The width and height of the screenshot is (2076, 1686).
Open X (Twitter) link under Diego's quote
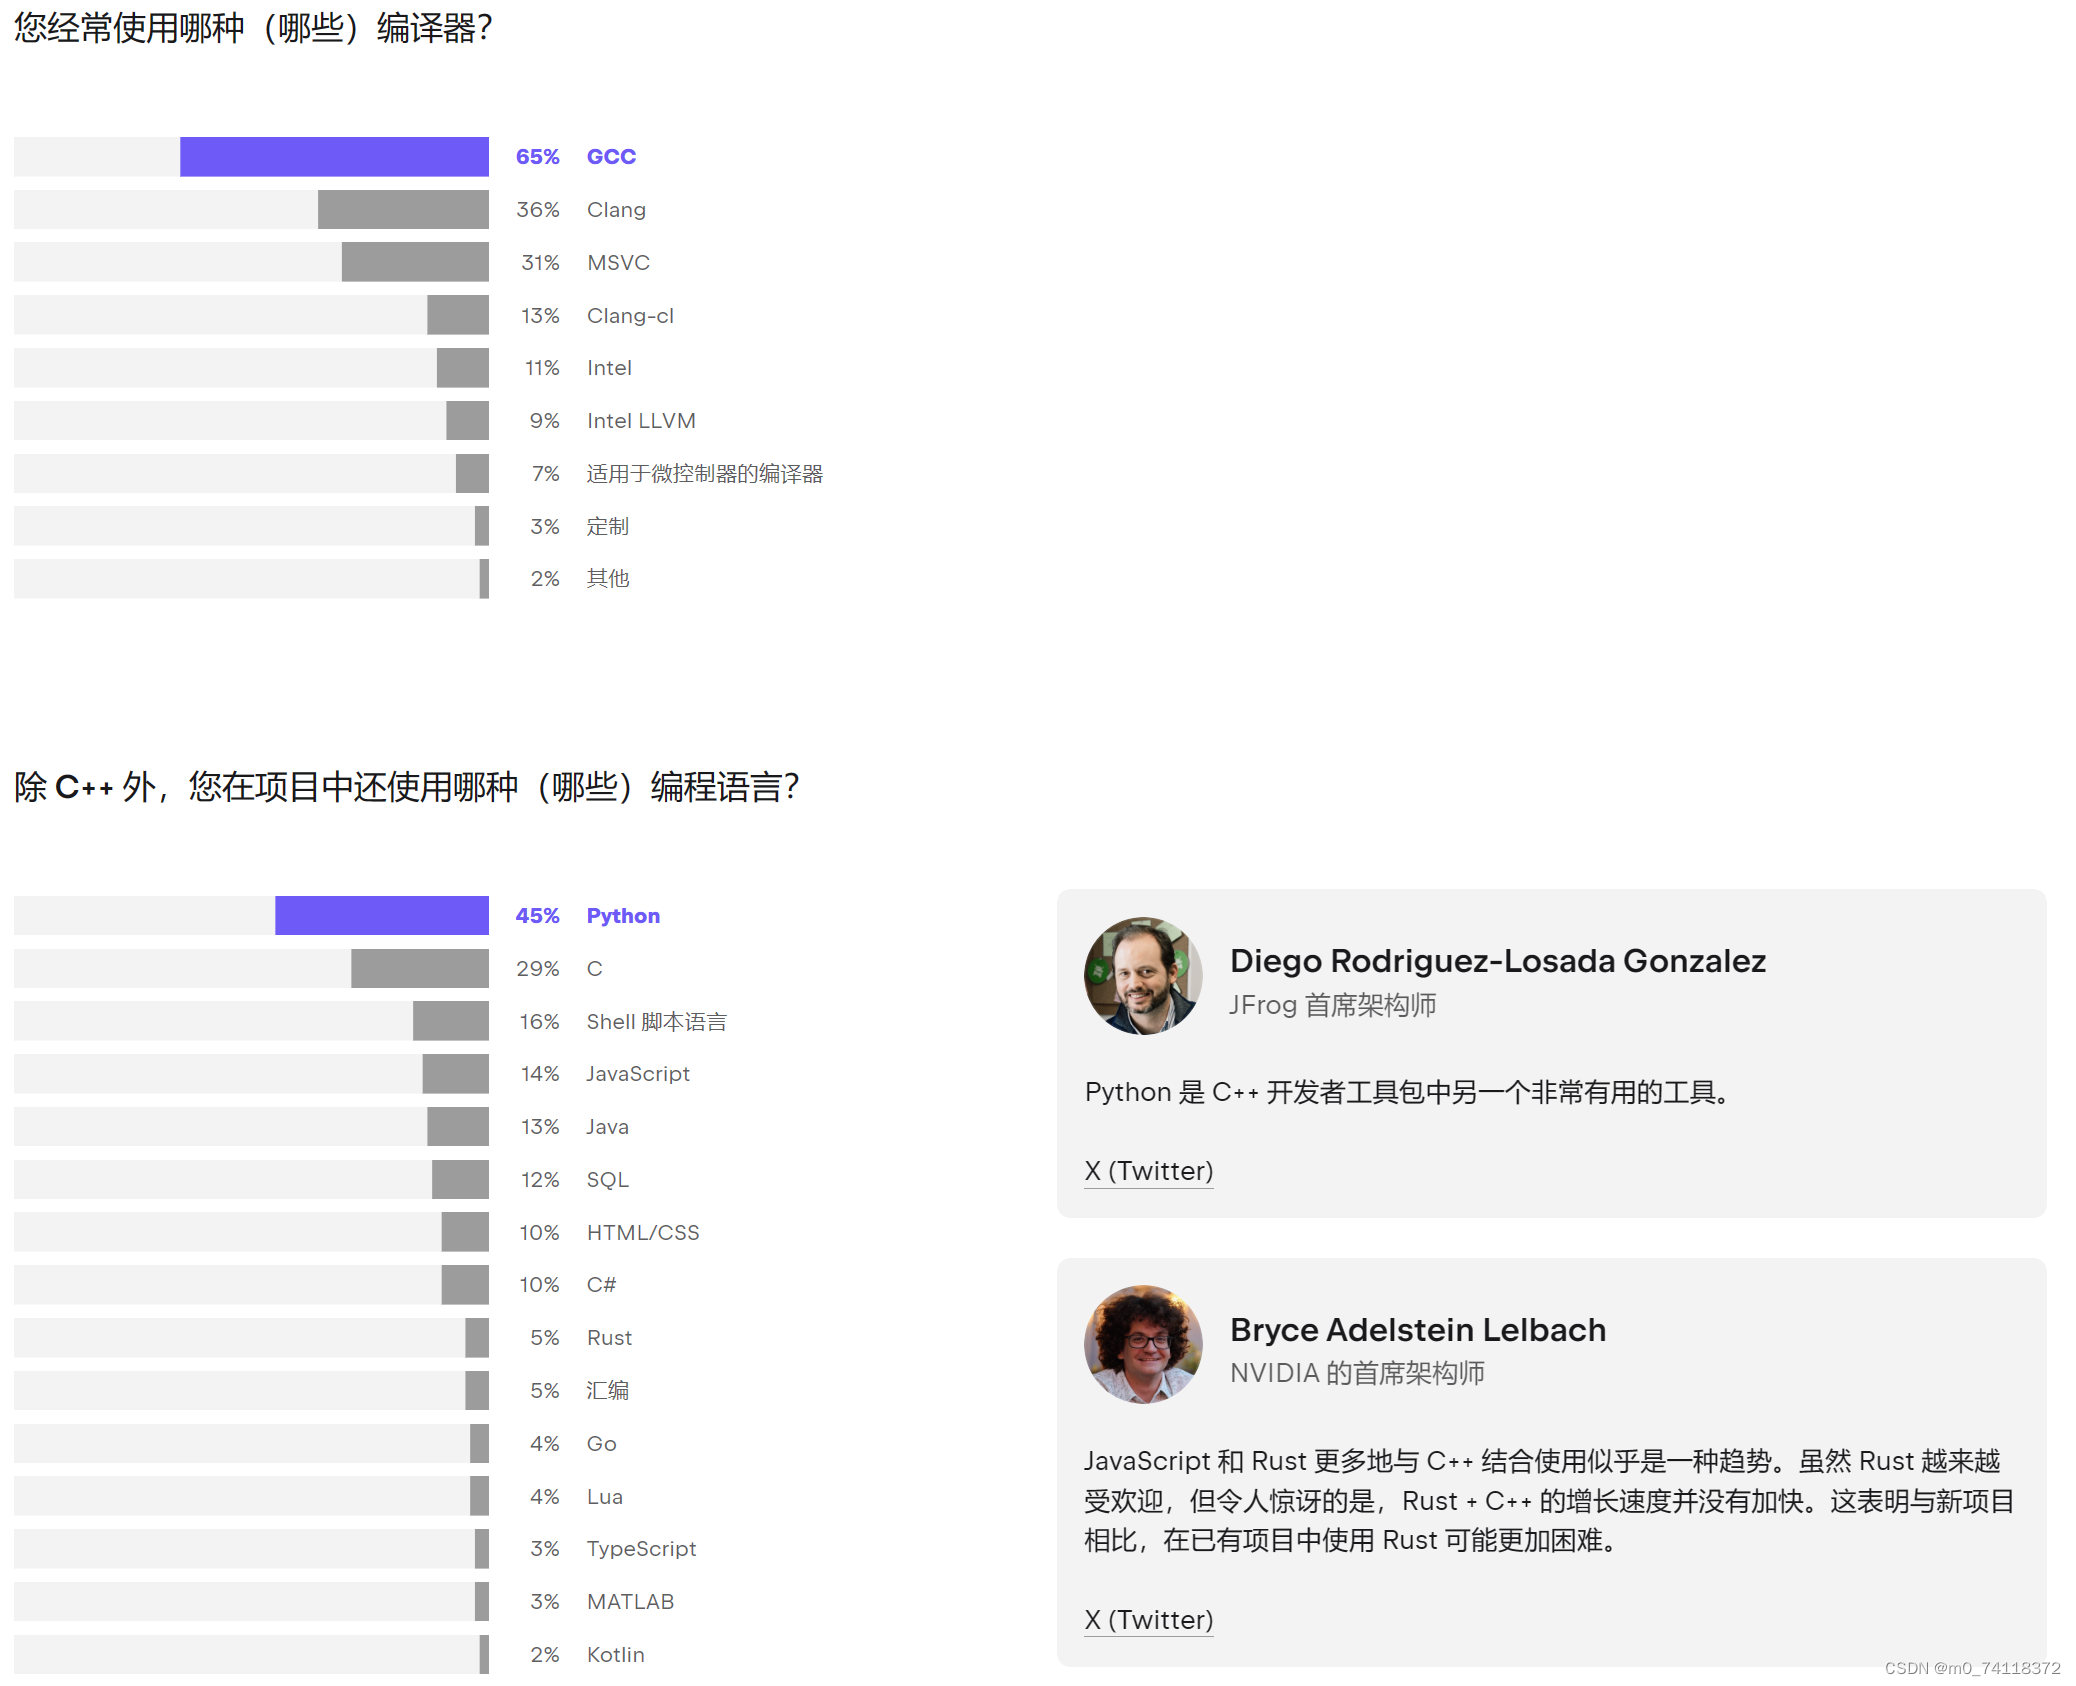[x=1148, y=1171]
